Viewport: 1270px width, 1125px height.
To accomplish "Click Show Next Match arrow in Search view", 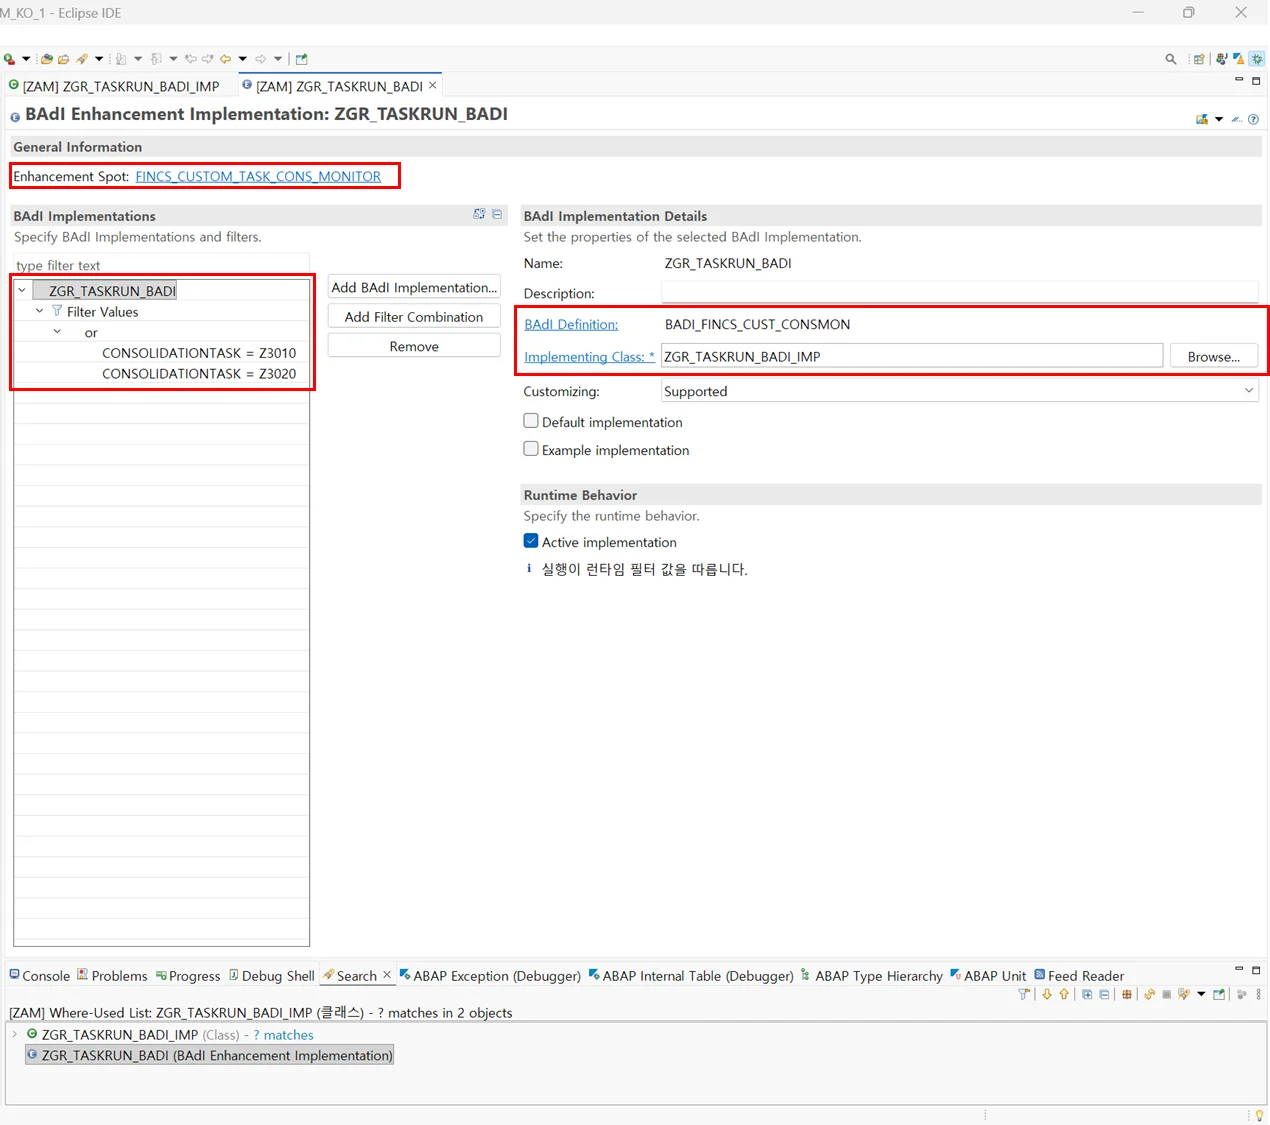I will coord(1047,994).
